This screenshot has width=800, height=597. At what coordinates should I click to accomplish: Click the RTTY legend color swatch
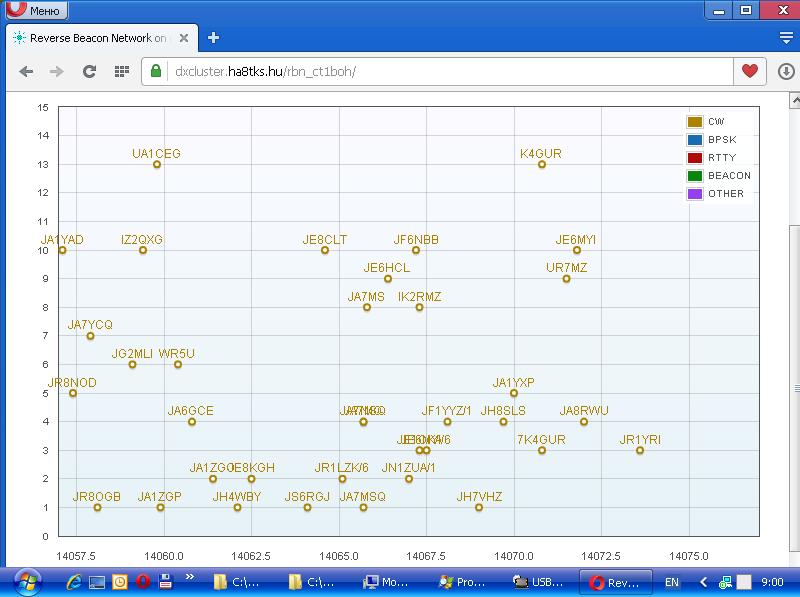click(x=695, y=158)
